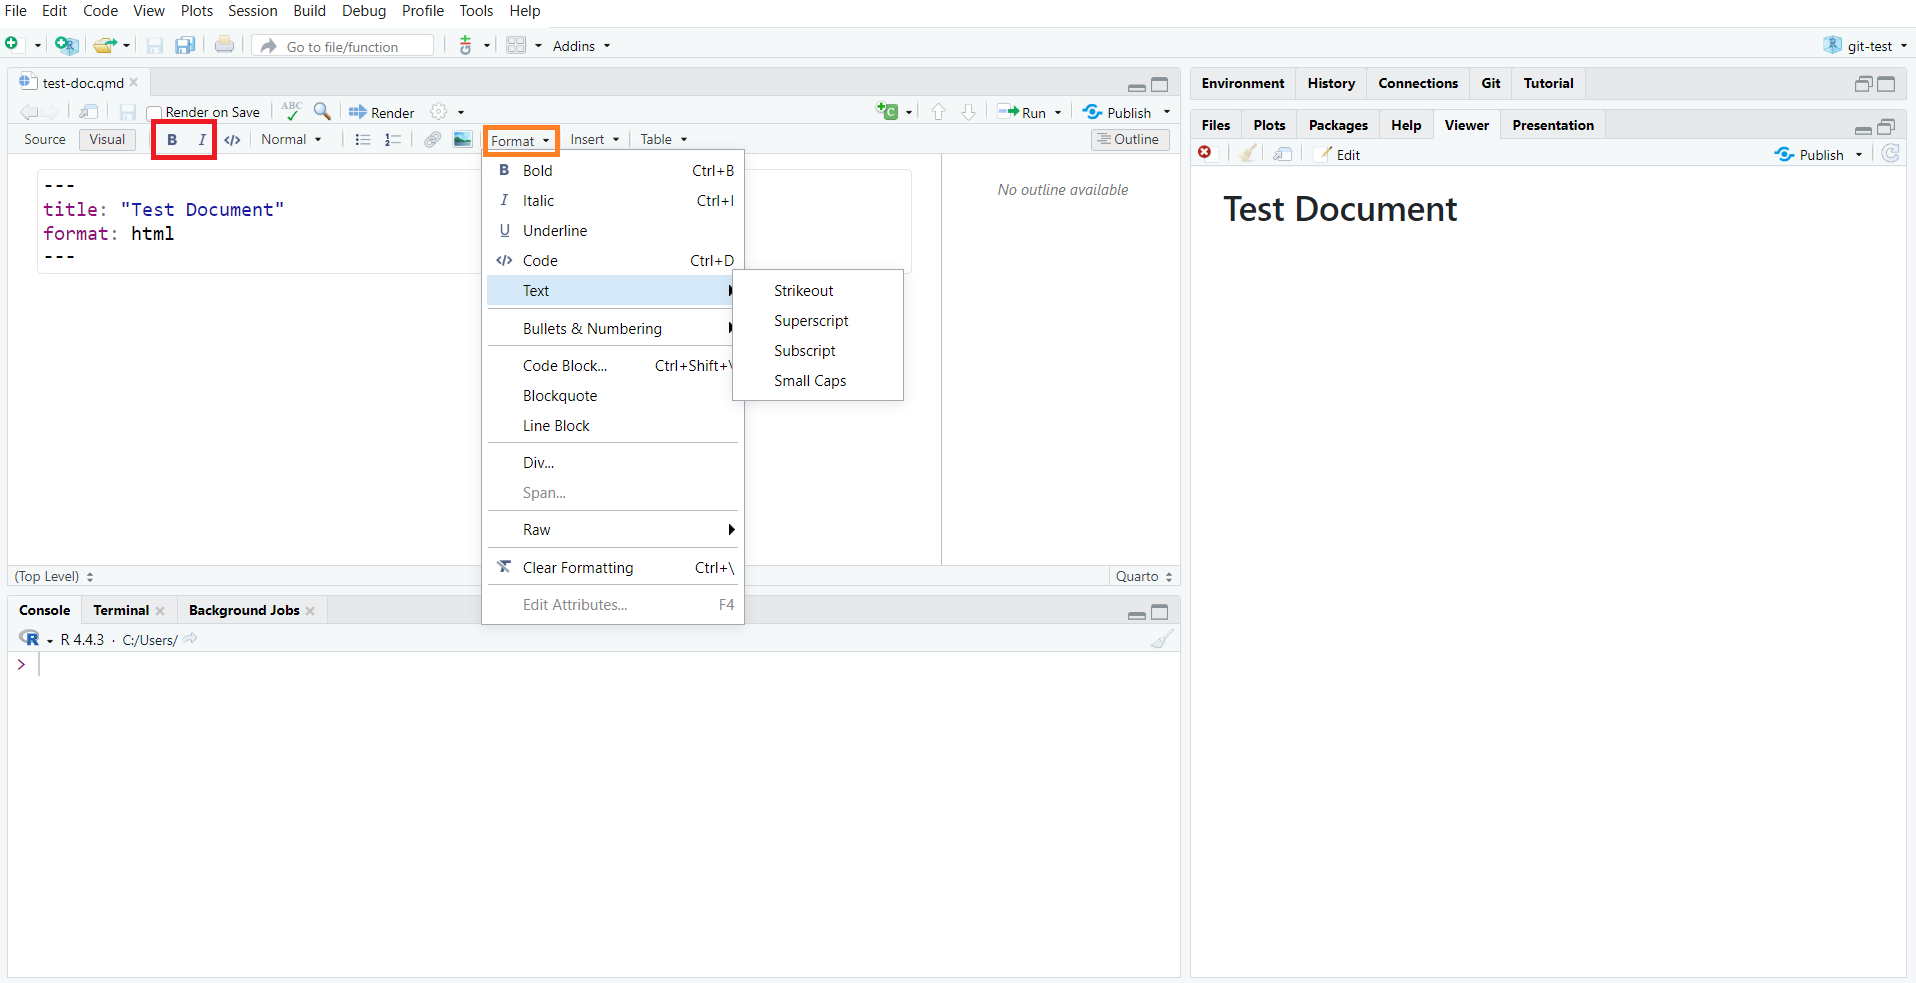The width and height of the screenshot is (1916, 983).
Task: Click the bulleted list icon
Action: [x=362, y=139]
